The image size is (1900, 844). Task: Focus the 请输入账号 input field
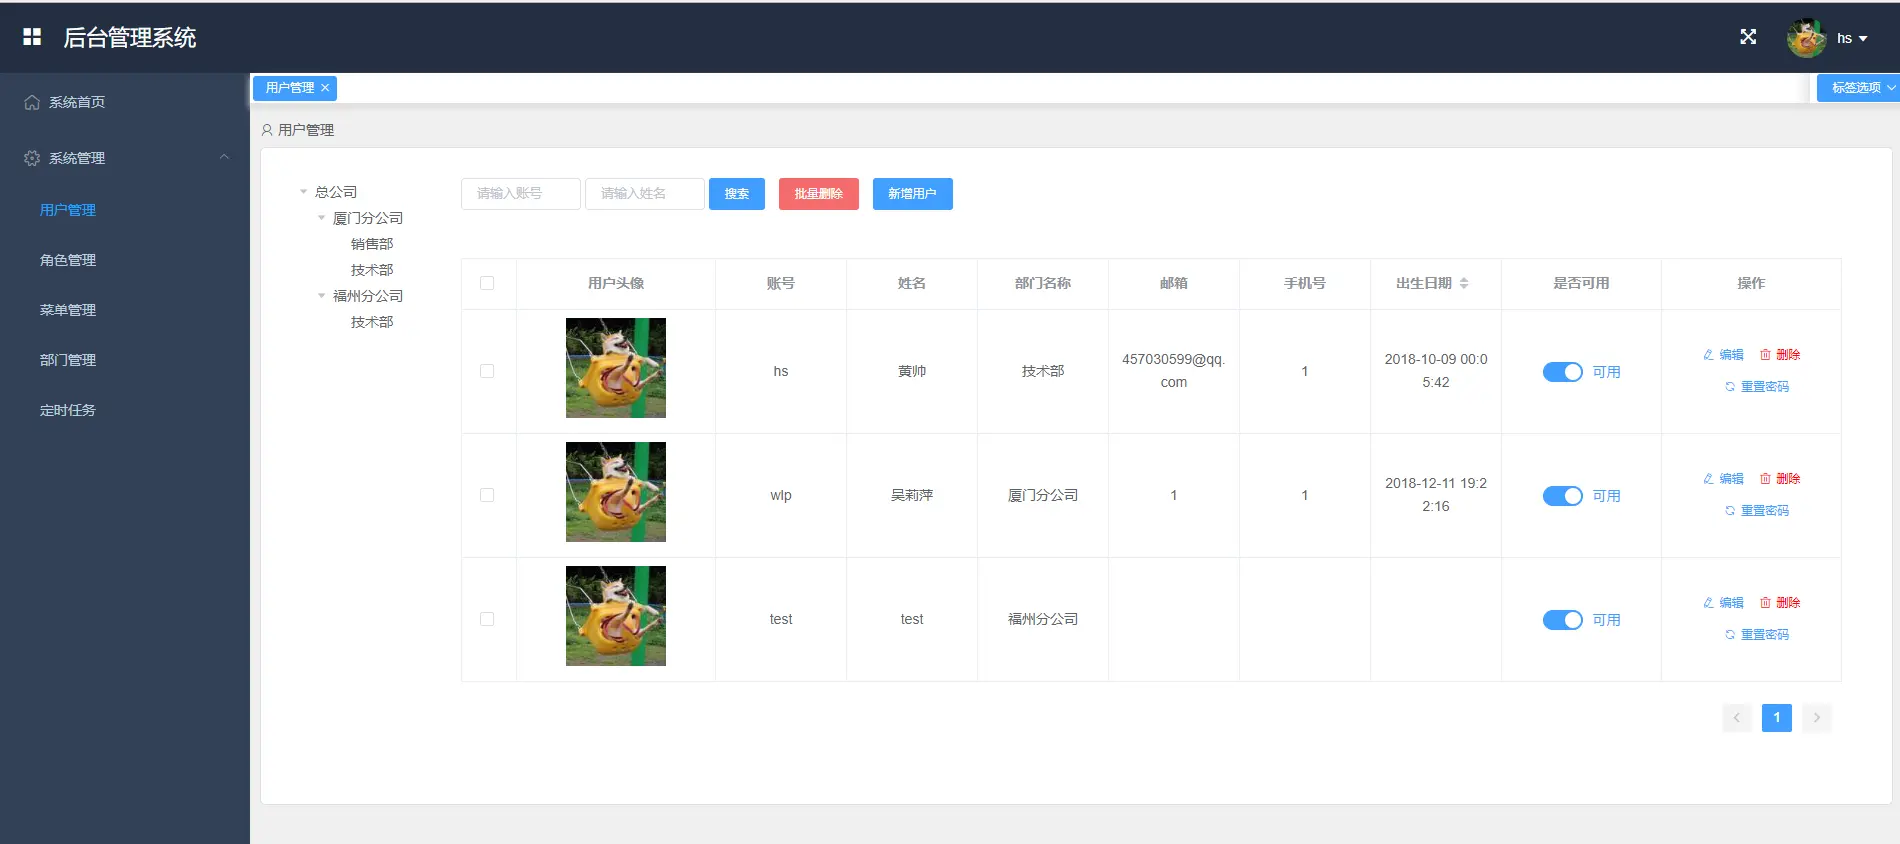pyautogui.click(x=521, y=194)
